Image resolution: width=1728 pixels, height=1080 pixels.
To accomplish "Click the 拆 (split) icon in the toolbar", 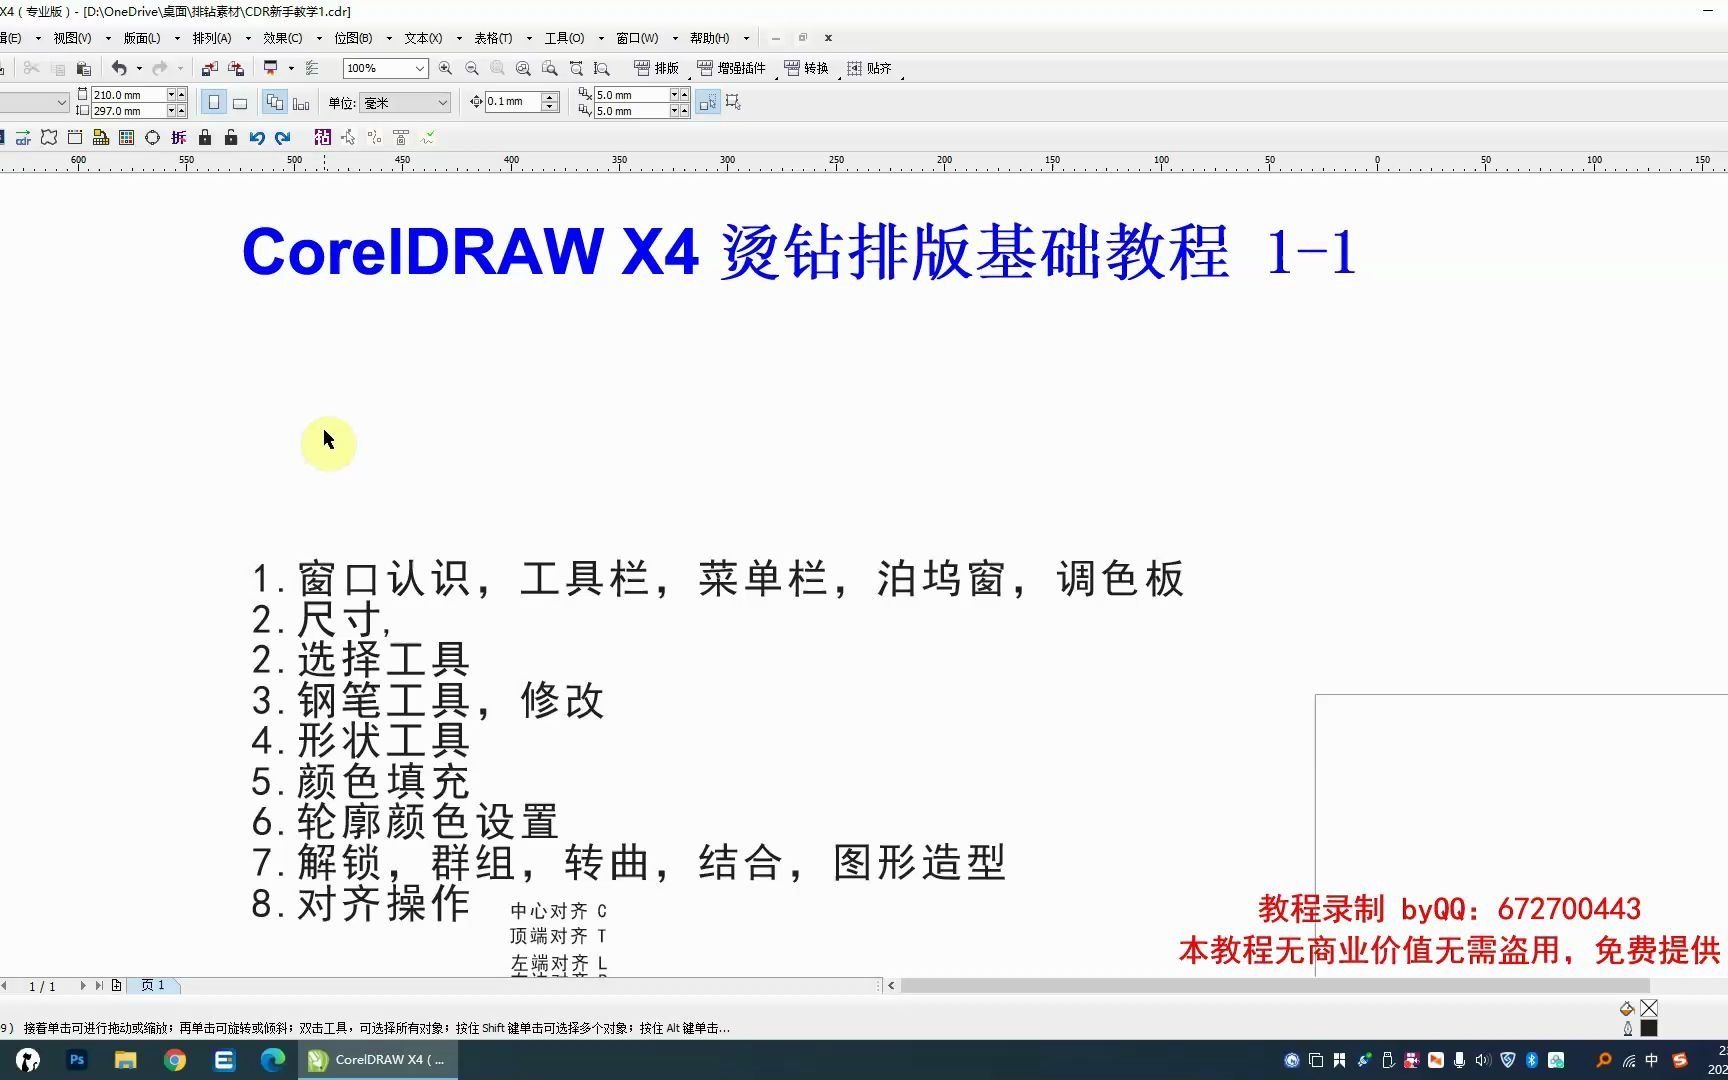I will pos(178,138).
